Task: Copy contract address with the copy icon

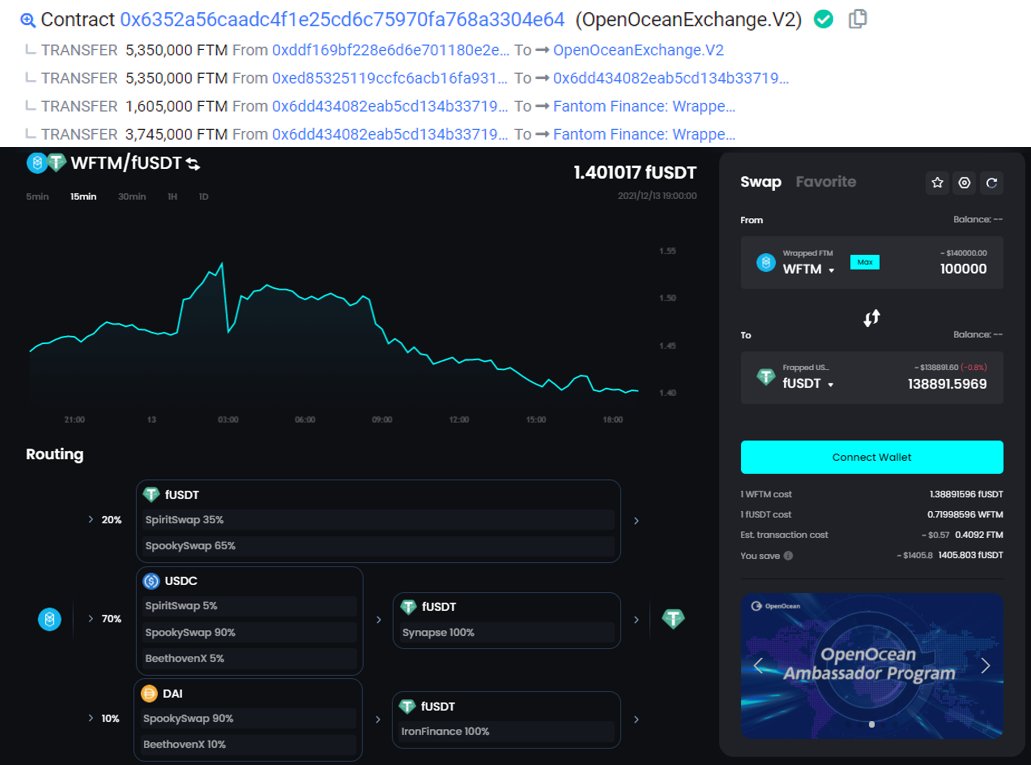Action: point(857,19)
